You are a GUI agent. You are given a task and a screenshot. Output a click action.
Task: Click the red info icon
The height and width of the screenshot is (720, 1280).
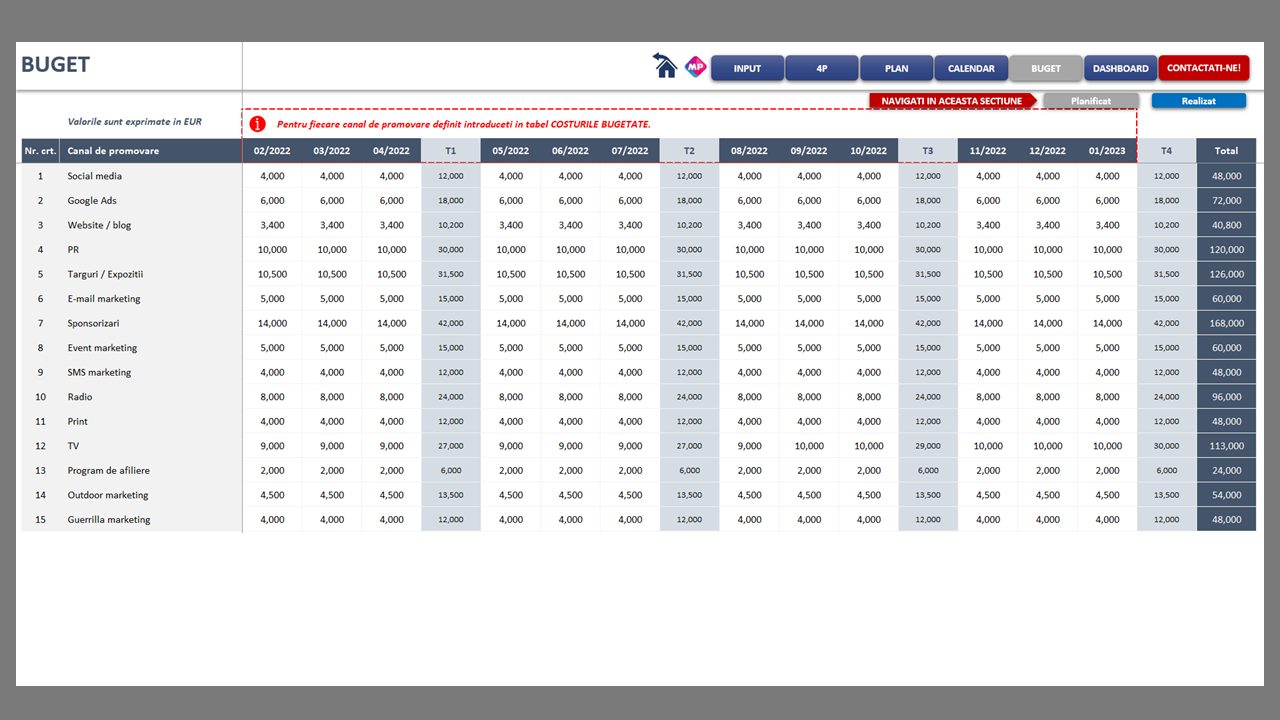pyautogui.click(x=258, y=124)
